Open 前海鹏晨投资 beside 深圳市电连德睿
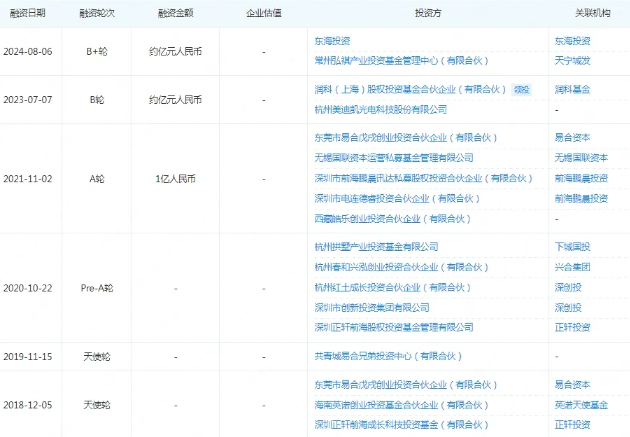 click(x=581, y=198)
